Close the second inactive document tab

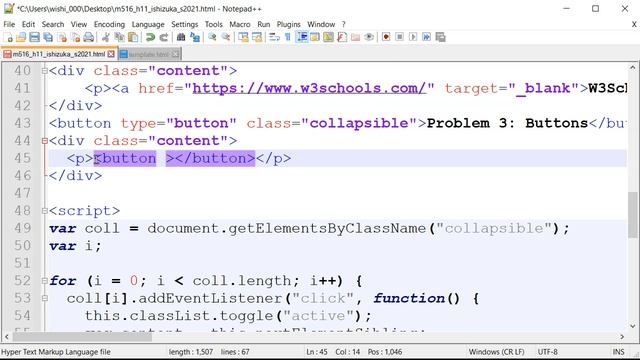175,54
